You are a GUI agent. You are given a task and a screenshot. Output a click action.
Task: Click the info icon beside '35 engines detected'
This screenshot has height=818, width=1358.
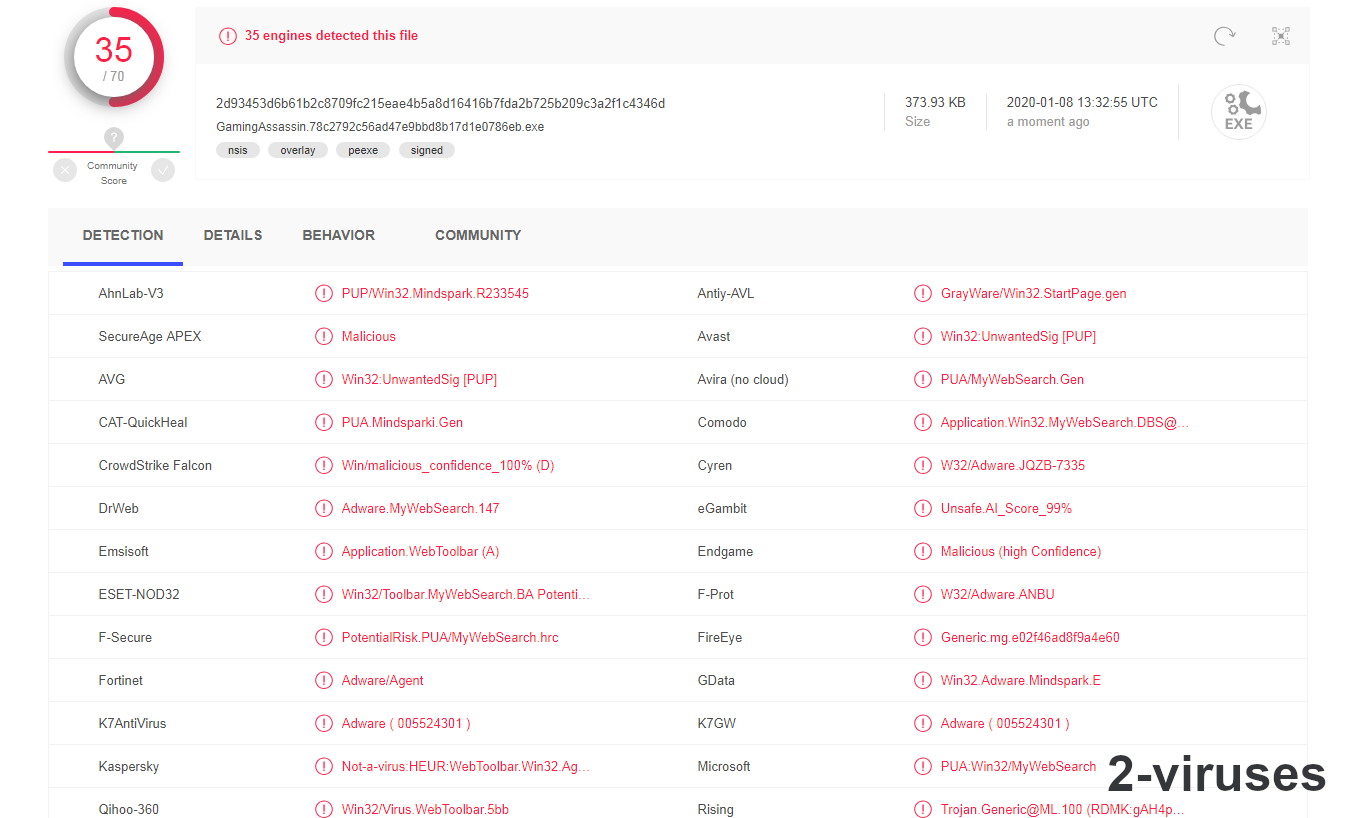point(226,35)
